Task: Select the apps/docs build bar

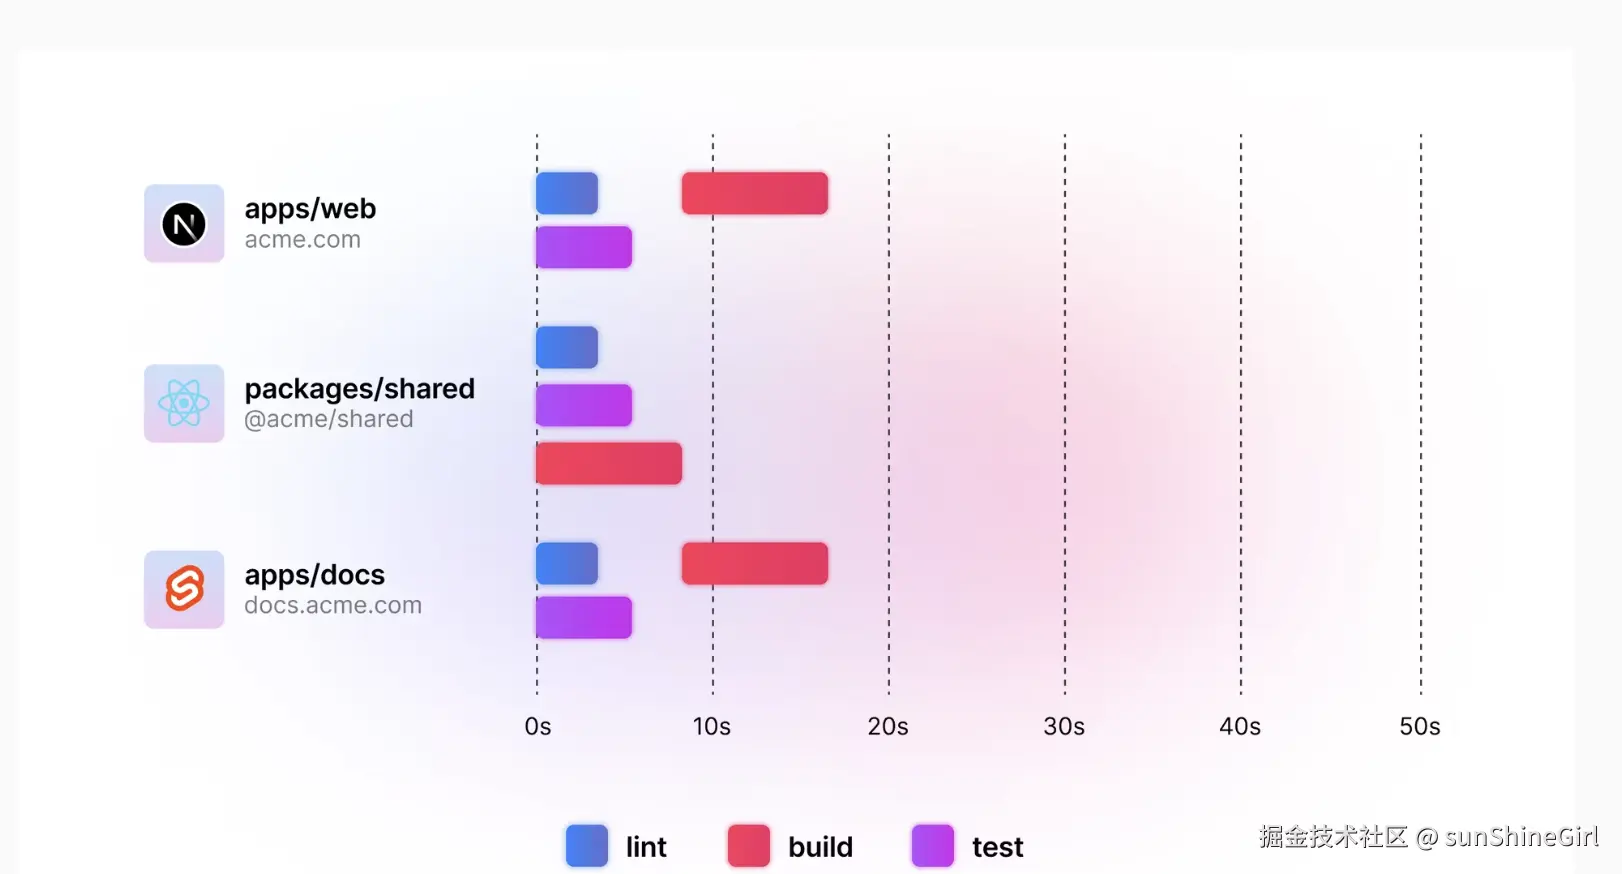Action: click(755, 564)
